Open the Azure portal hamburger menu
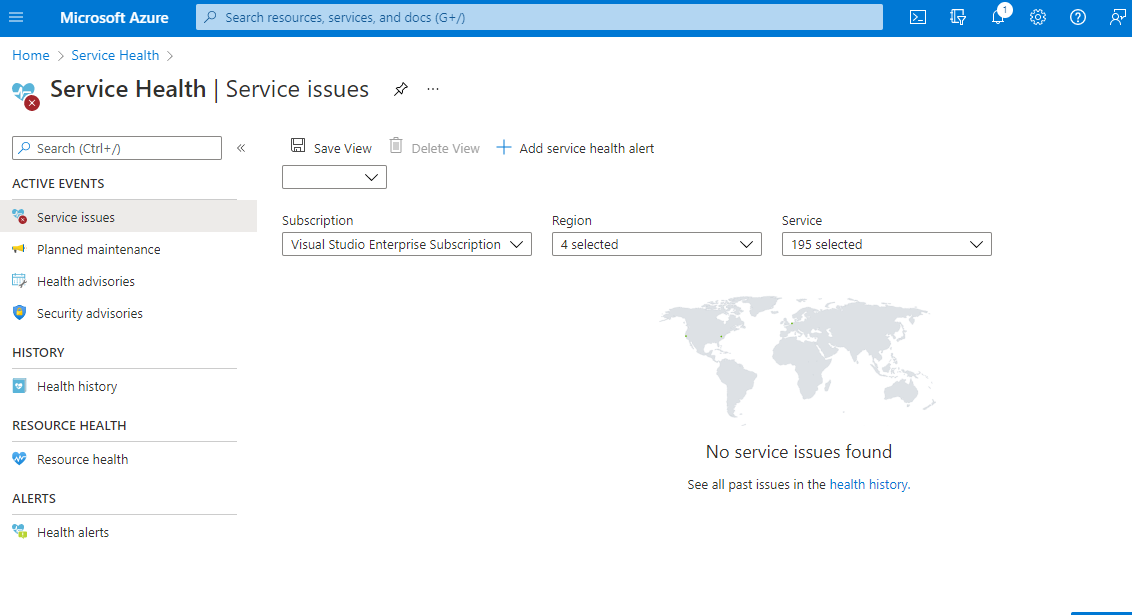1132x615 pixels. tap(15, 16)
